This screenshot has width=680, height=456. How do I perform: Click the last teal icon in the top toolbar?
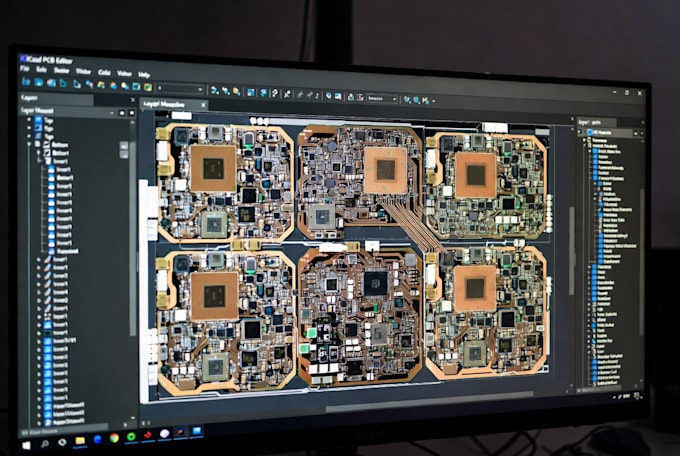425,100
